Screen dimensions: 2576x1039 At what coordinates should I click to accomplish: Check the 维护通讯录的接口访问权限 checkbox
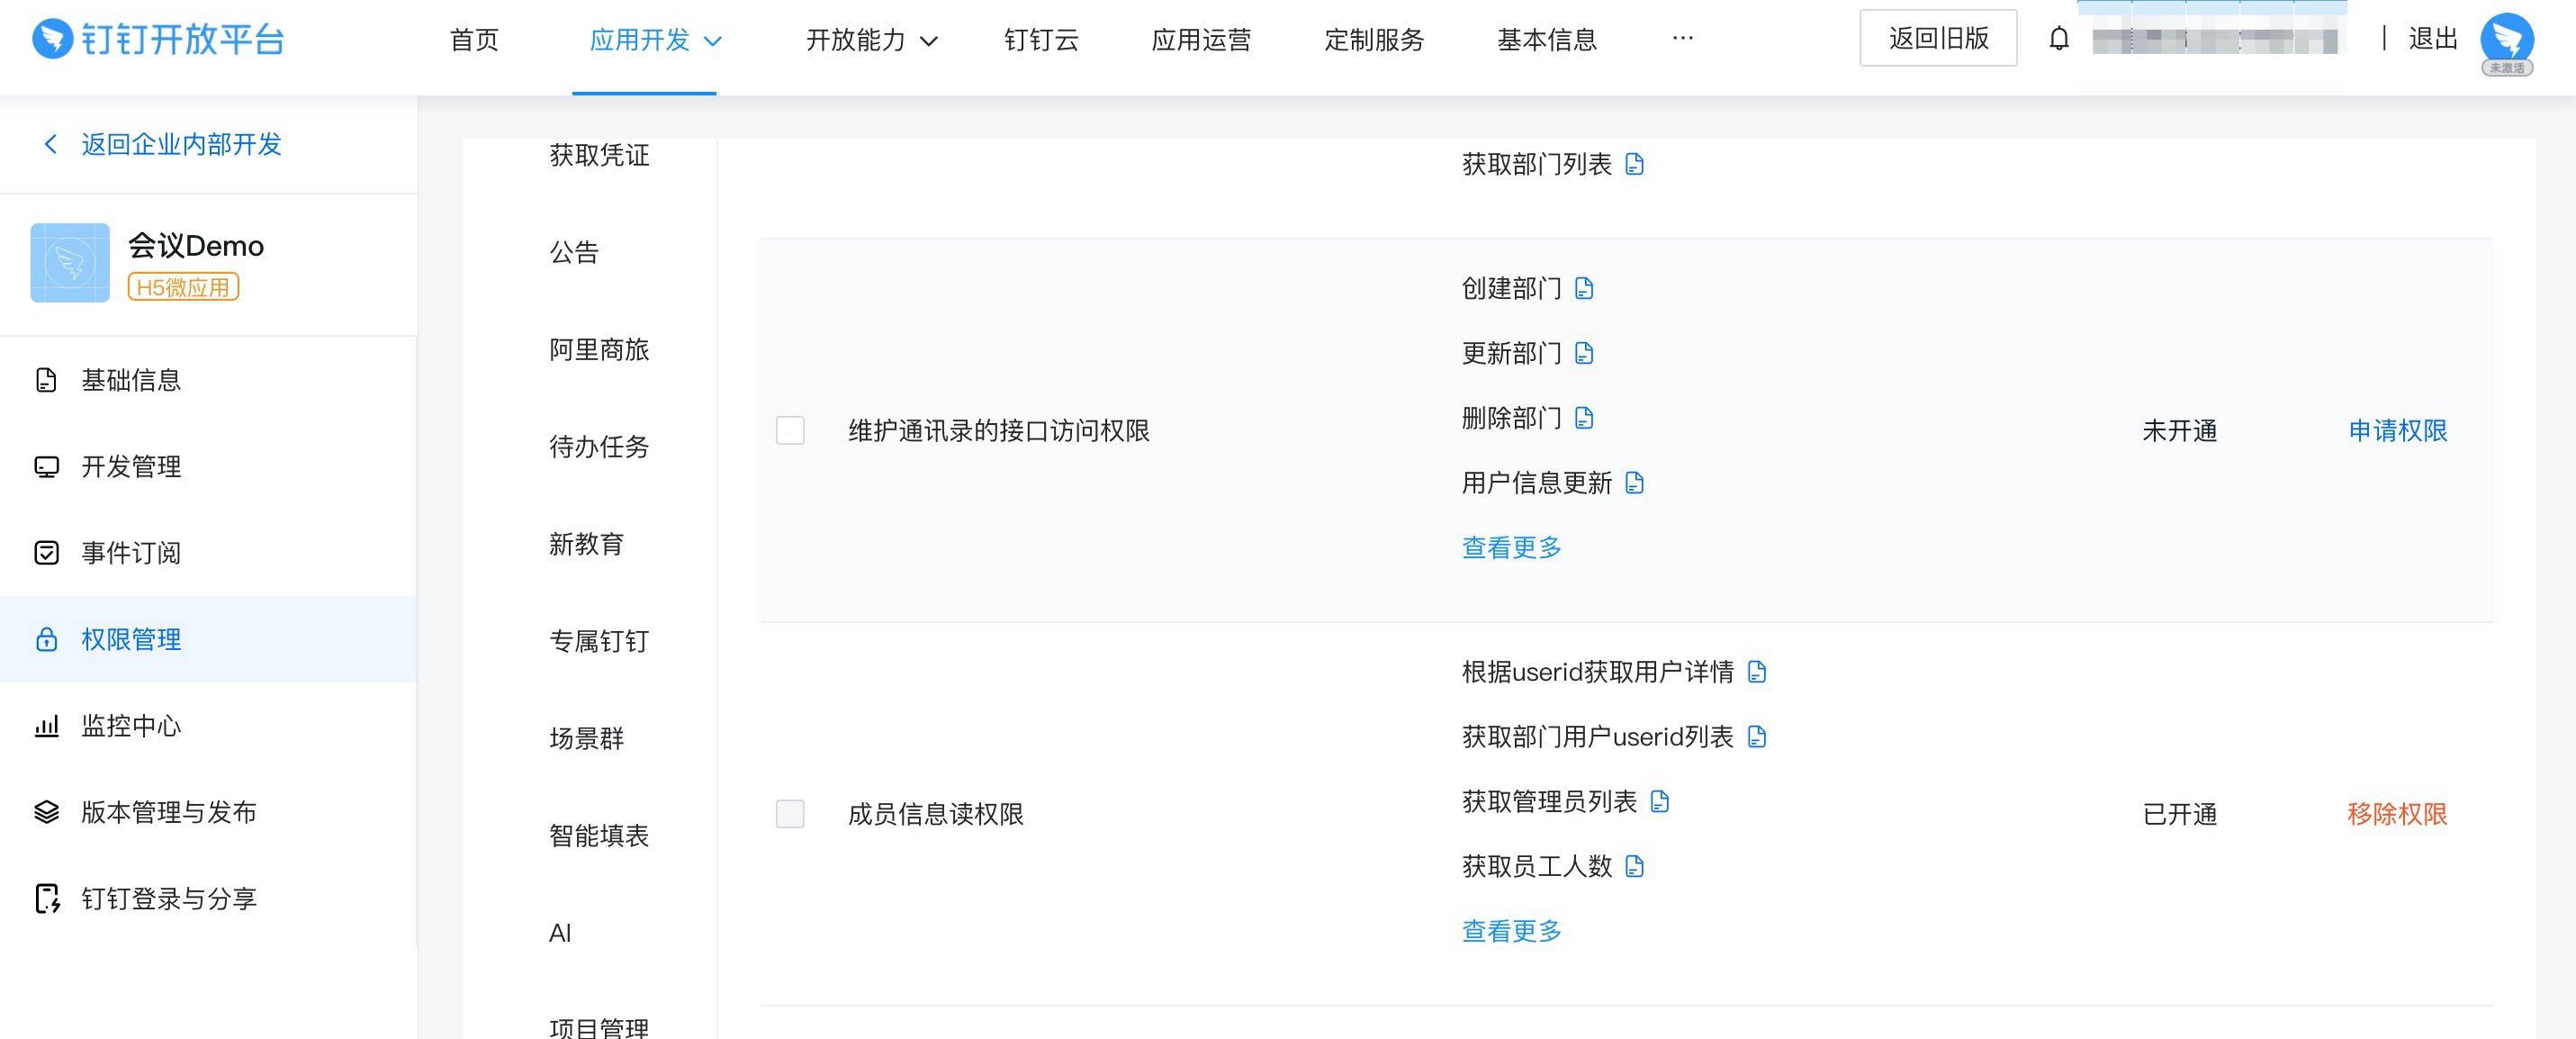coord(790,430)
